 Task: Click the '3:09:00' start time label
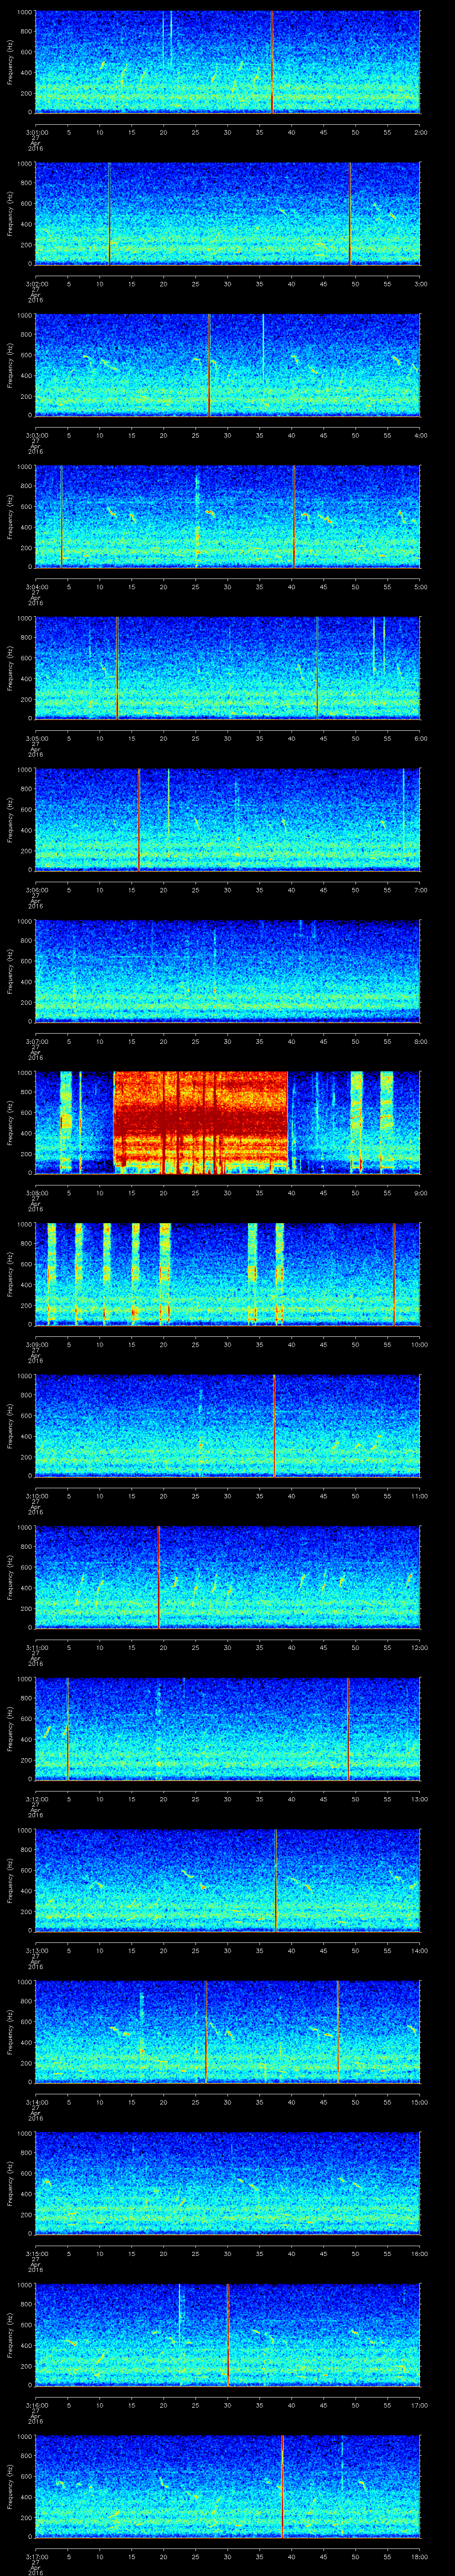[x=36, y=1344]
